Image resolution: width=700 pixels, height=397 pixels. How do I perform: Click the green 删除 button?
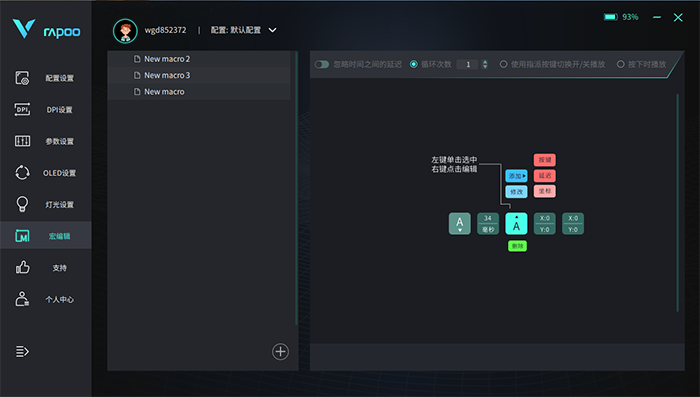click(x=517, y=246)
